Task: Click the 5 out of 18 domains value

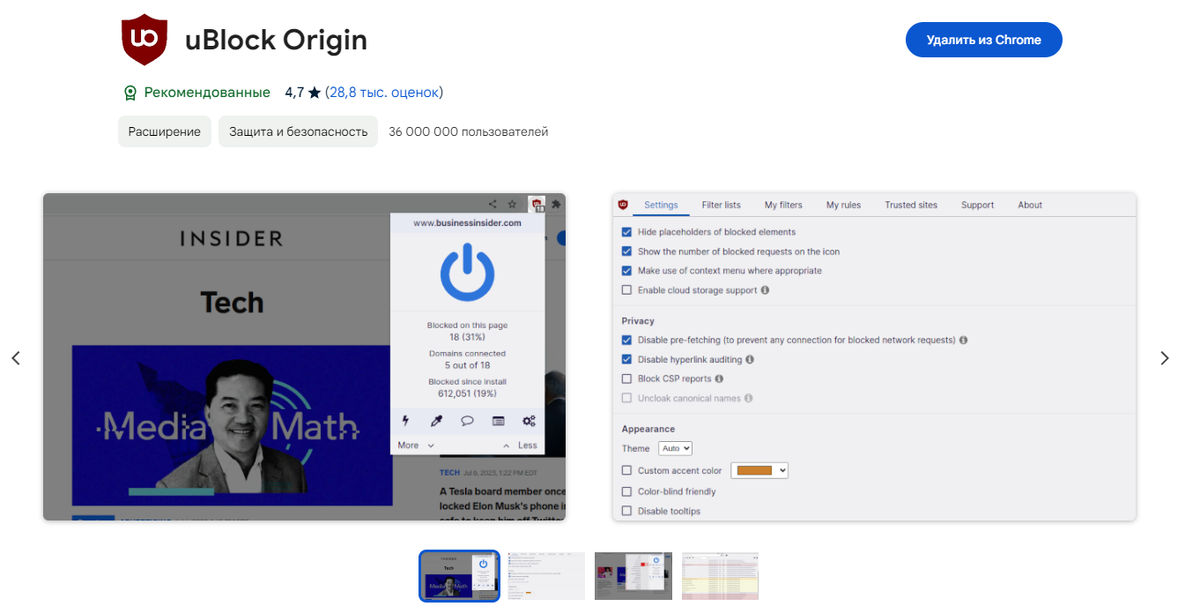Action: tap(467, 365)
